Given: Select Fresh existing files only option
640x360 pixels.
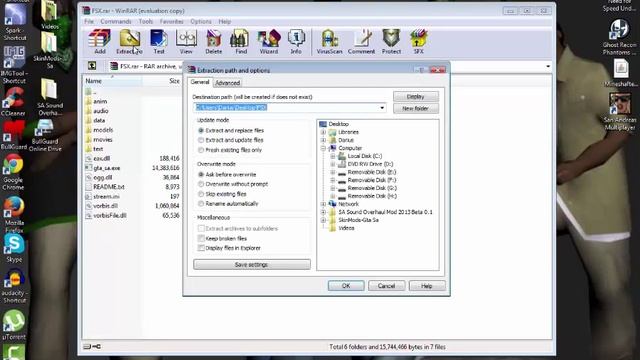Looking at the screenshot, I should coord(230,150).
